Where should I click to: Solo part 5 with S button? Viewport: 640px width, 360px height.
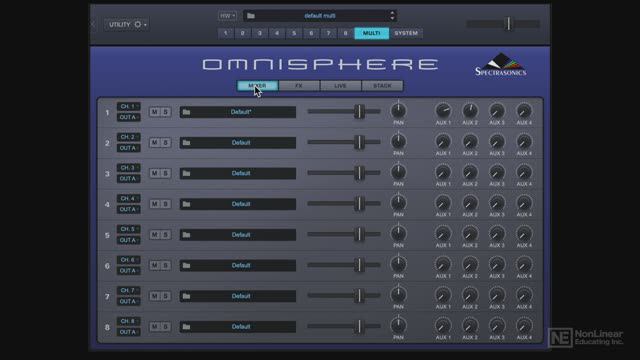pos(166,235)
